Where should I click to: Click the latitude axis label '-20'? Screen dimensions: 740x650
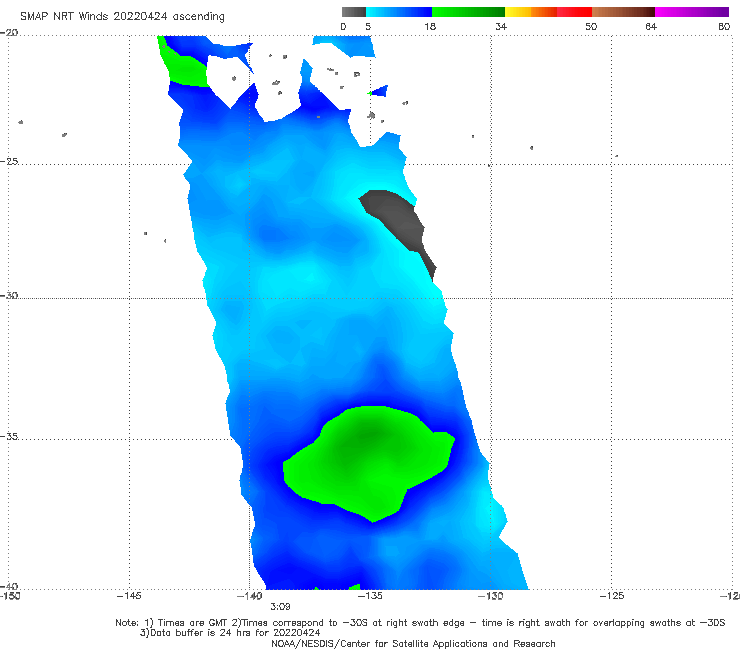coord(9,33)
